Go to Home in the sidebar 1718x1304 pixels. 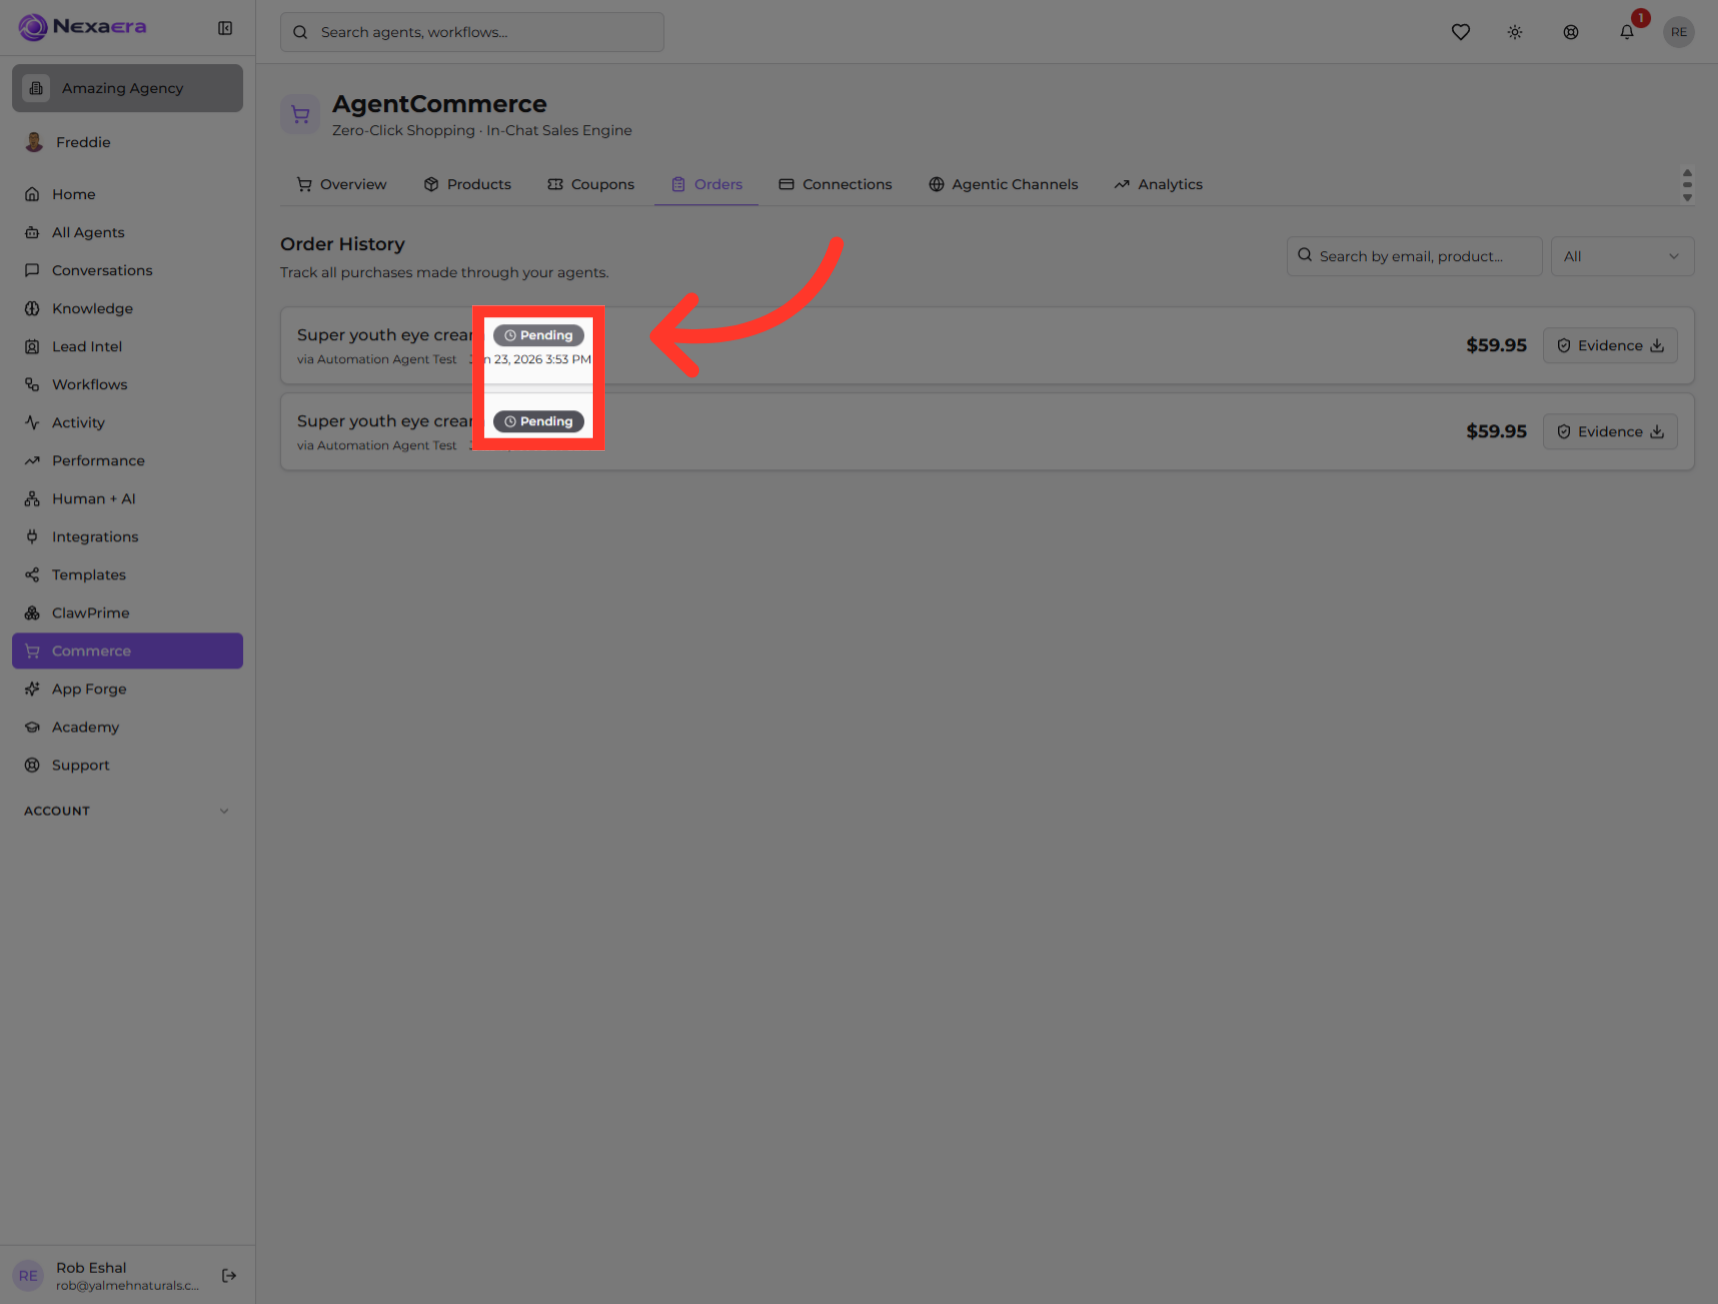(128, 194)
